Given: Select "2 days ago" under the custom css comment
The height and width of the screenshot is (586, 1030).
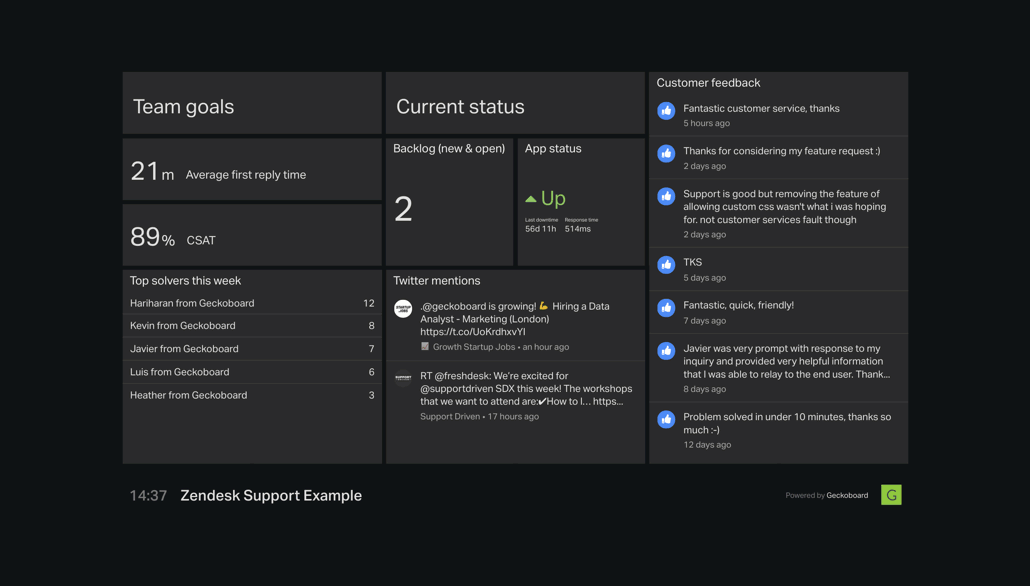Looking at the screenshot, I should (704, 234).
